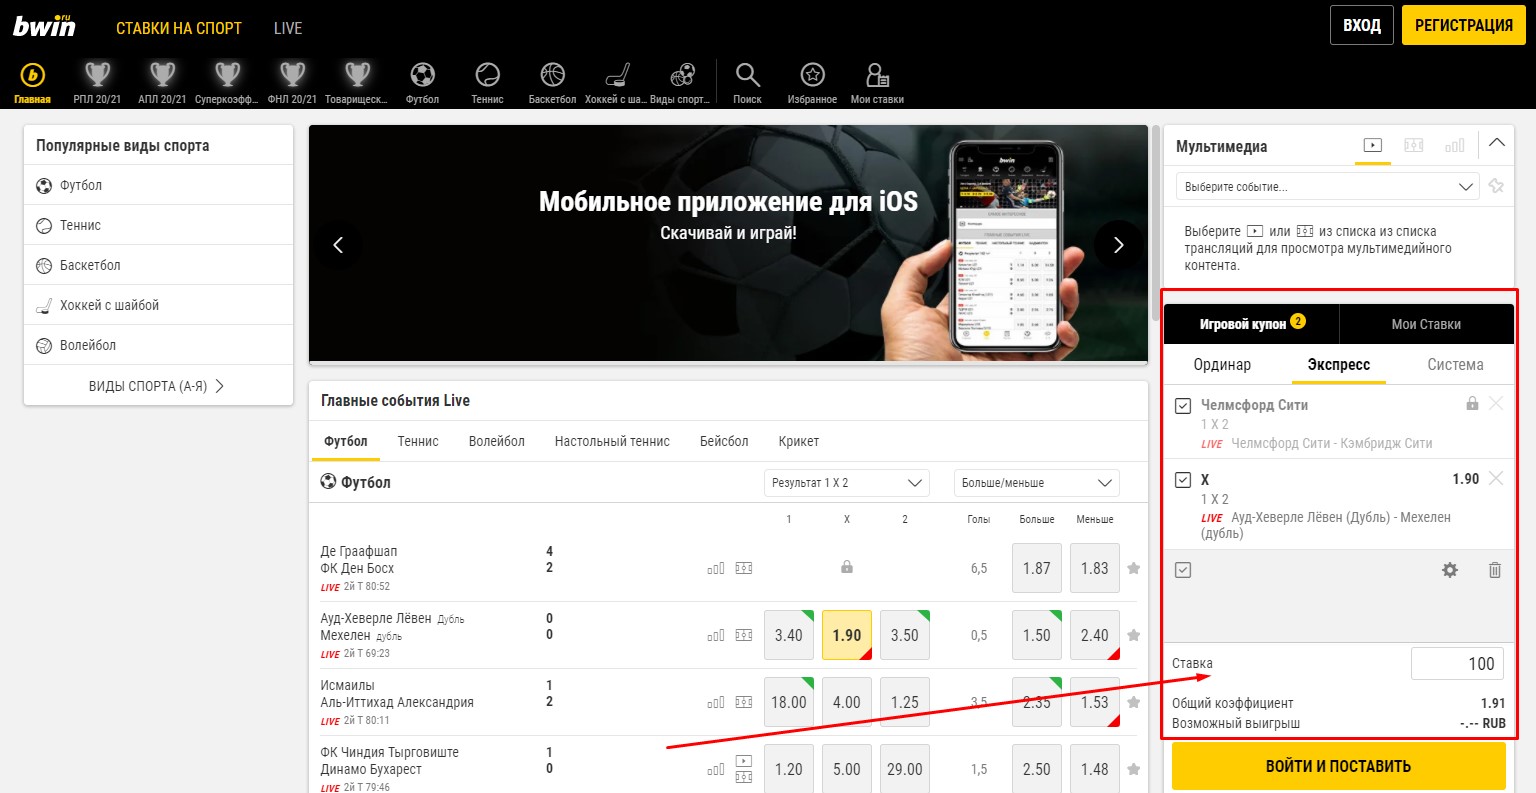
Task: Select Динамо Бухарест away odds 29.00
Action: [x=905, y=769]
